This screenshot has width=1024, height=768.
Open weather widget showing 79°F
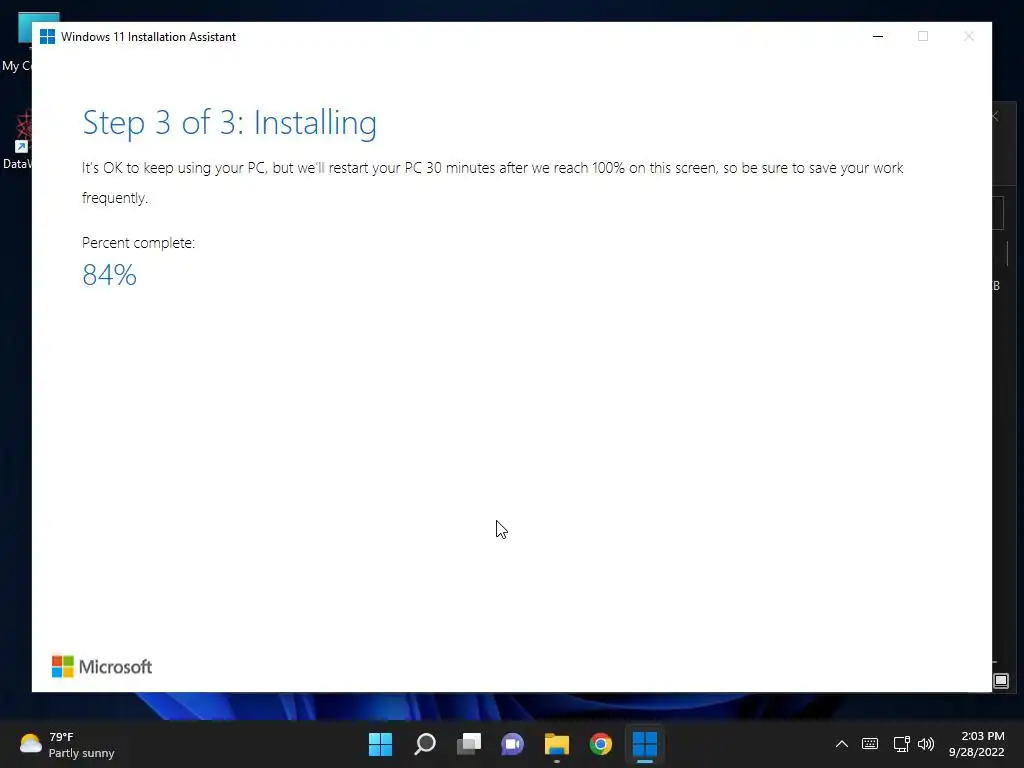click(x=67, y=744)
